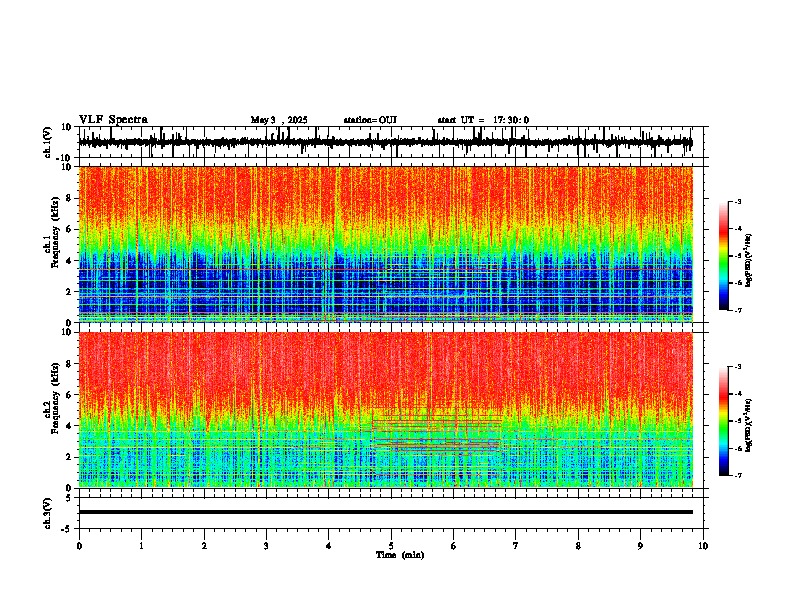The width and height of the screenshot is (792, 612).
Task: Click the "8" kHz tick of ch.1 spectrogram
Action: click(69, 198)
